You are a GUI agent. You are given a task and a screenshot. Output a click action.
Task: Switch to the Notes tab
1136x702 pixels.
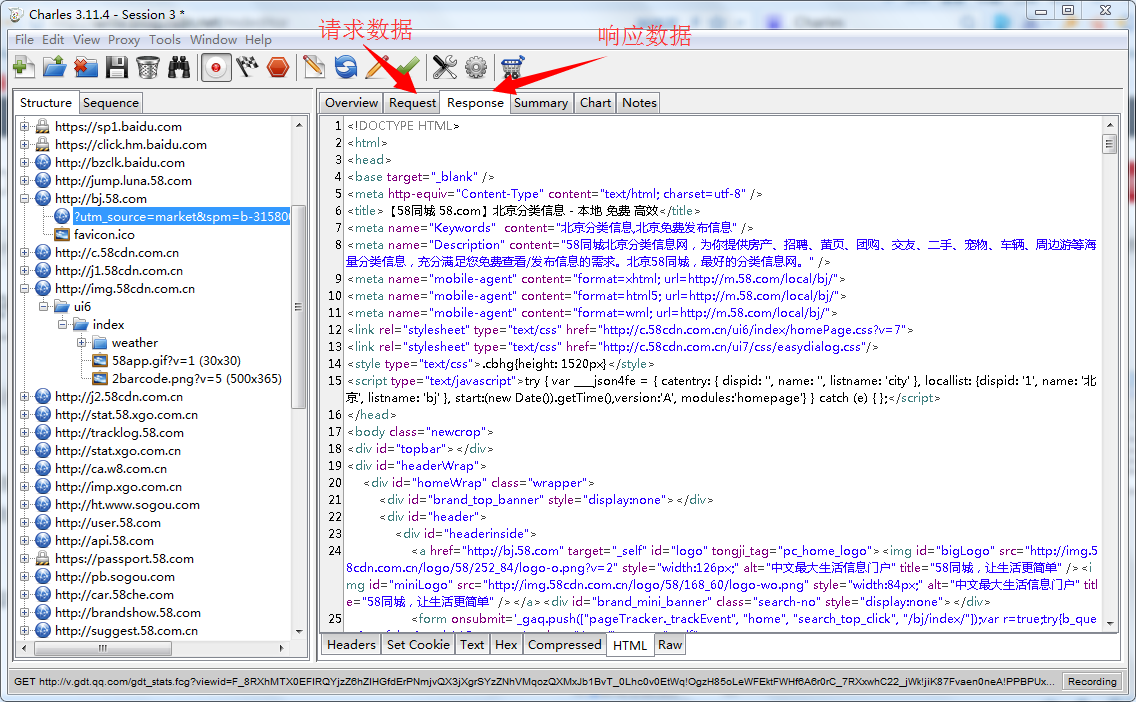tap(639, 103)
